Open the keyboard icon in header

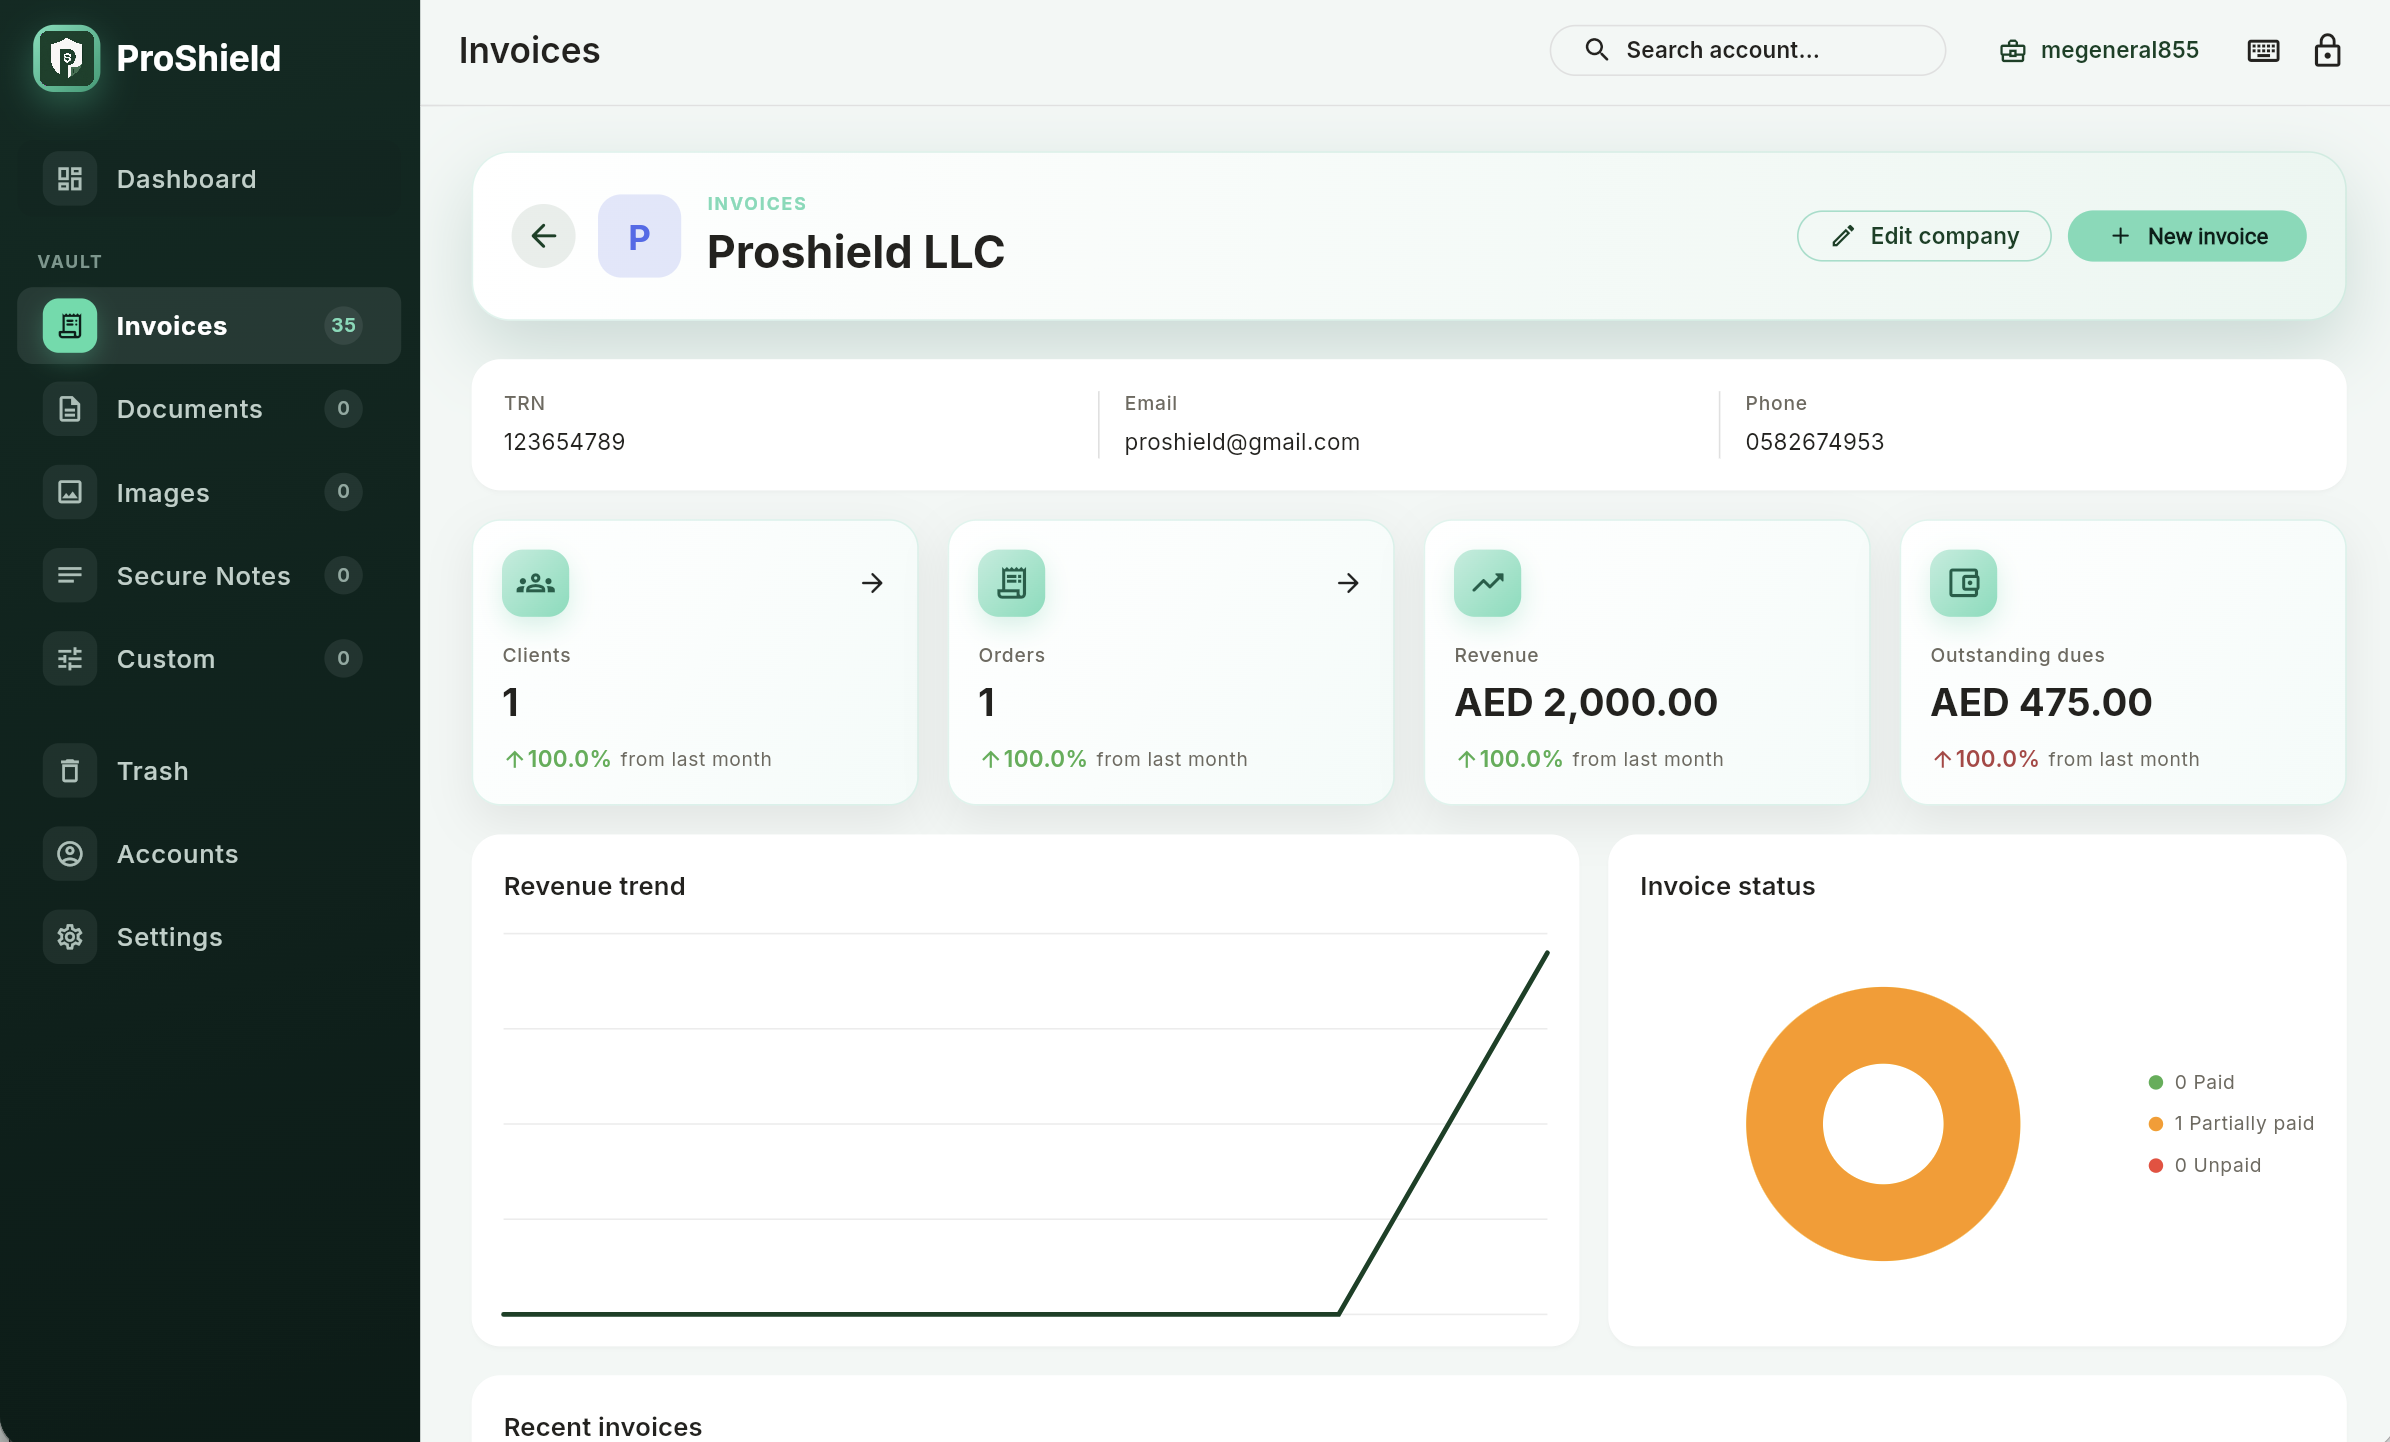[x=2263, y=51]
